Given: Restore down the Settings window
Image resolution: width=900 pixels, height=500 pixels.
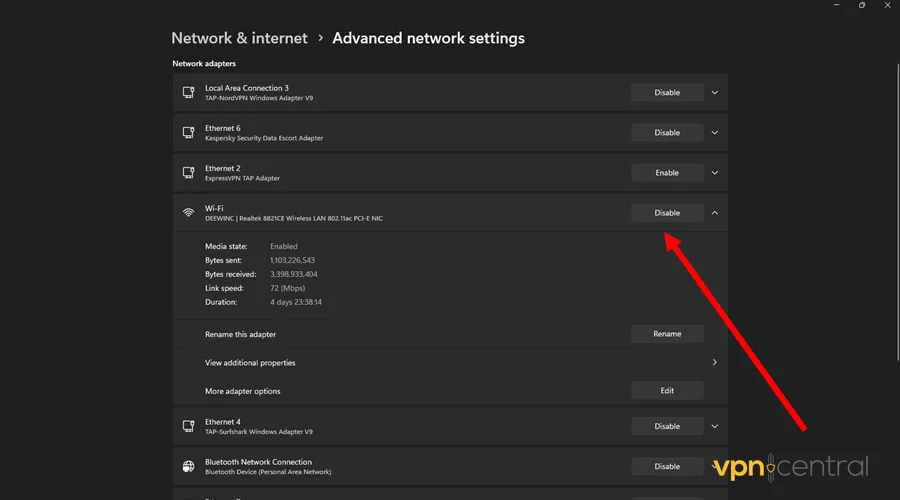Looking at the screenshot, I should point(862,5).
